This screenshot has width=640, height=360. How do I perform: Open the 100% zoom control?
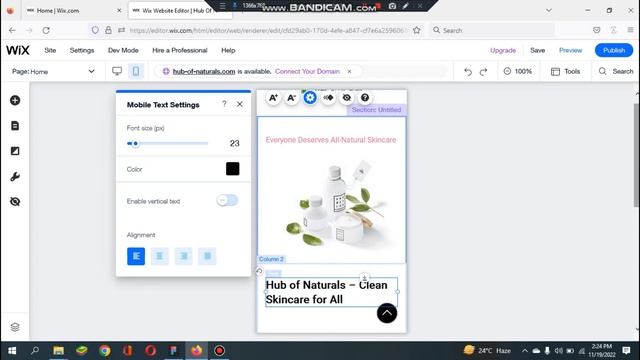(x=518, y=71)
